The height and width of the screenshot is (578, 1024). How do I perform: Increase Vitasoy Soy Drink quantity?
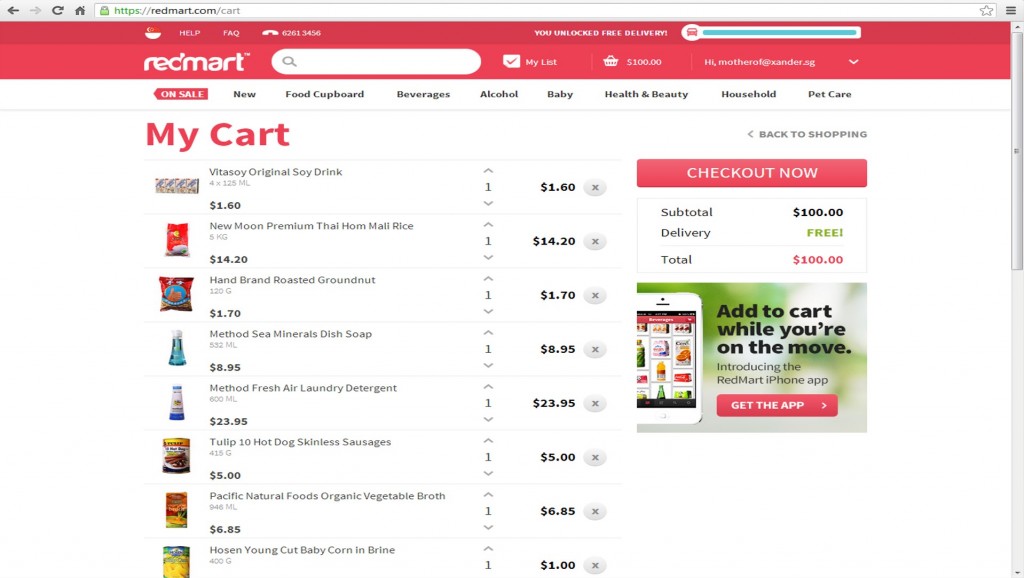point(488,170)
